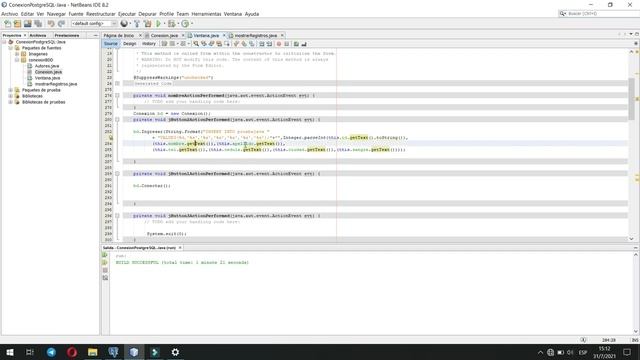640x360 pixels.
Task: Click the Buscar search field
Action: pyautogui.click(x=598, y=13)
